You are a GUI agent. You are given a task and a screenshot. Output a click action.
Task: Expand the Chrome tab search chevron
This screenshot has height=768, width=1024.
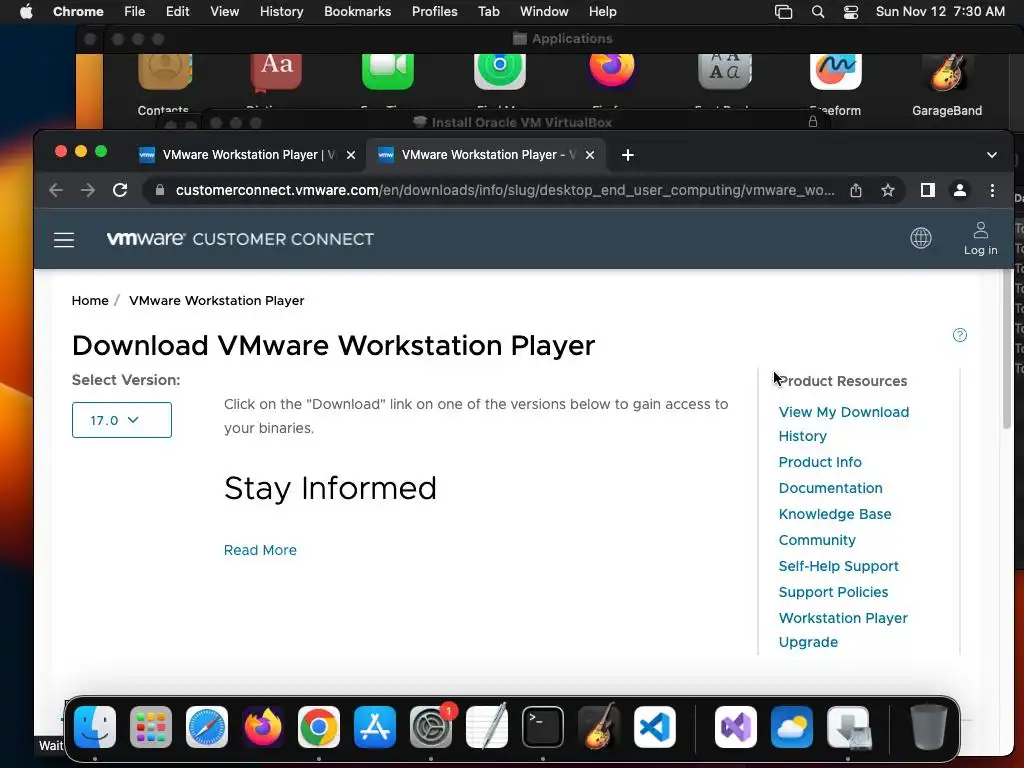(x=992, y=155)
